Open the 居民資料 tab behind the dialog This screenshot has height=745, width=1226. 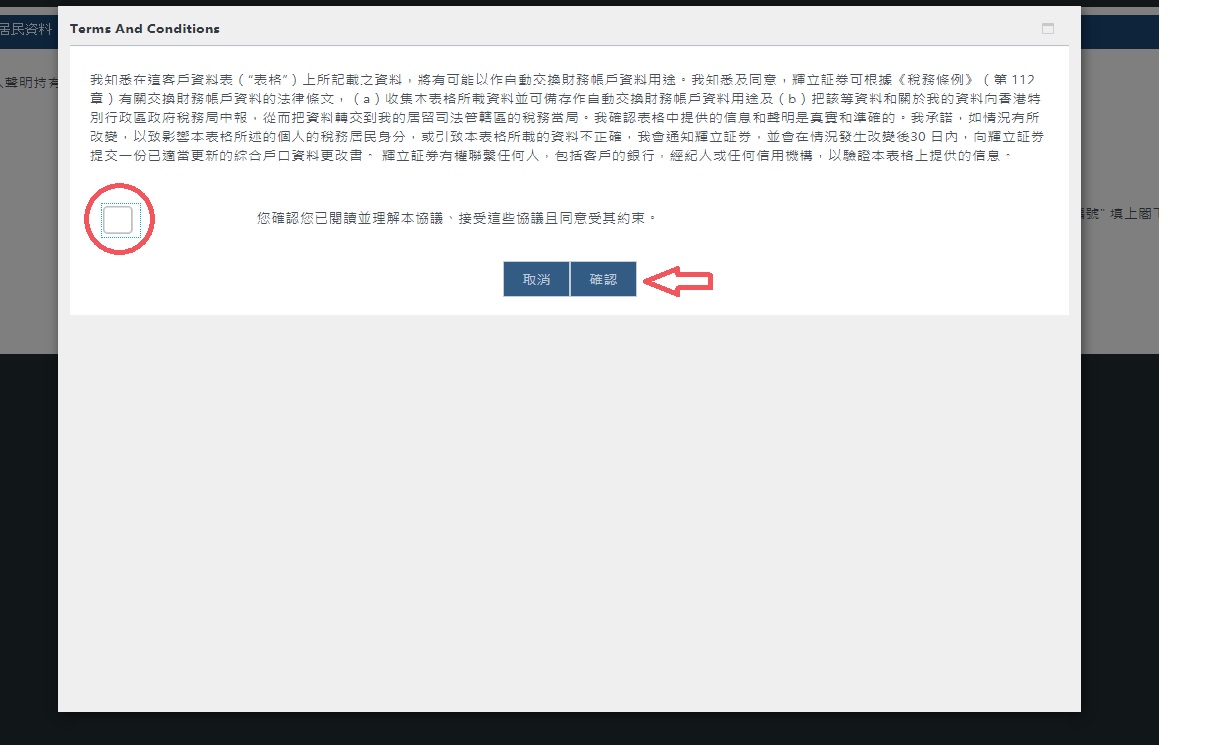pyautogui.click(x=27, y=29)
